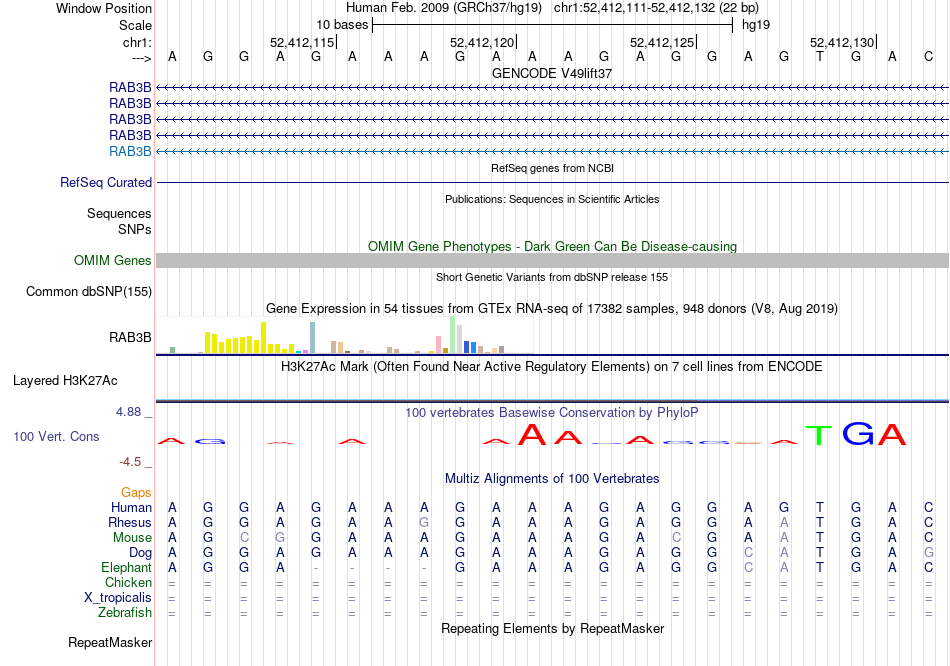950x666 pixels.
Task: Click the orange Gaps row label
Action: click(136, 493)
